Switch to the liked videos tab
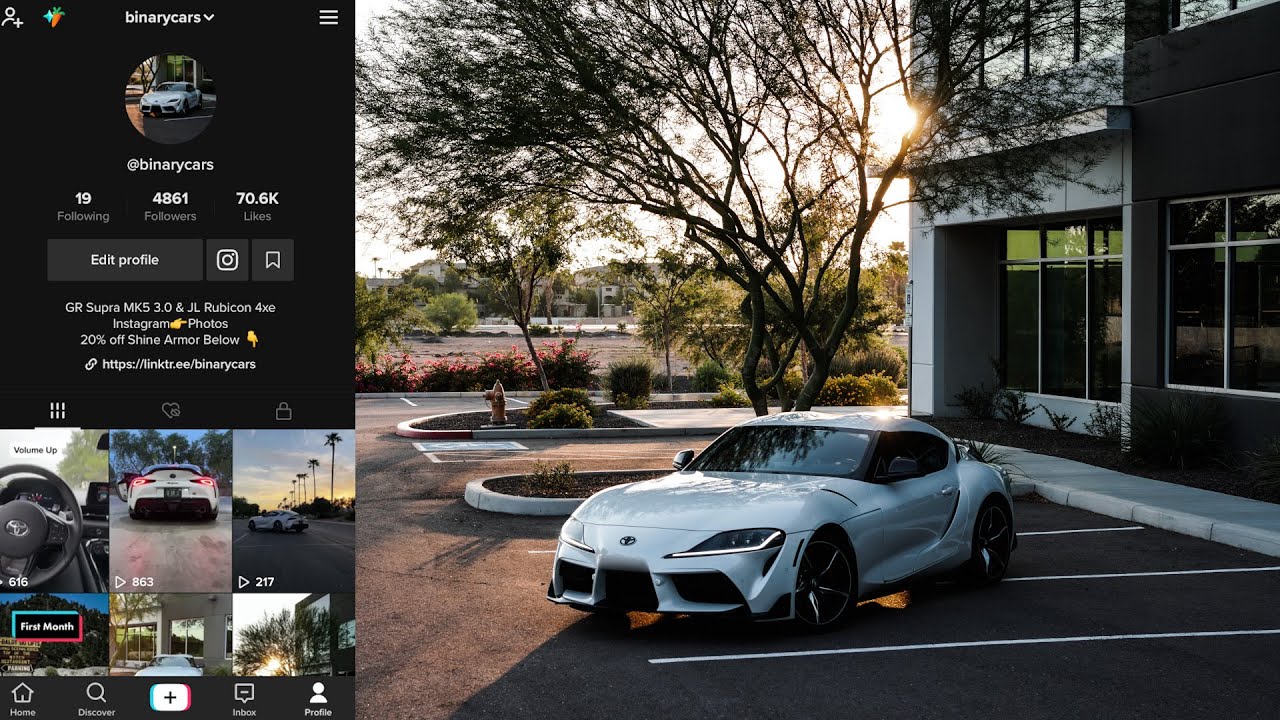 [x=171, y=410]
